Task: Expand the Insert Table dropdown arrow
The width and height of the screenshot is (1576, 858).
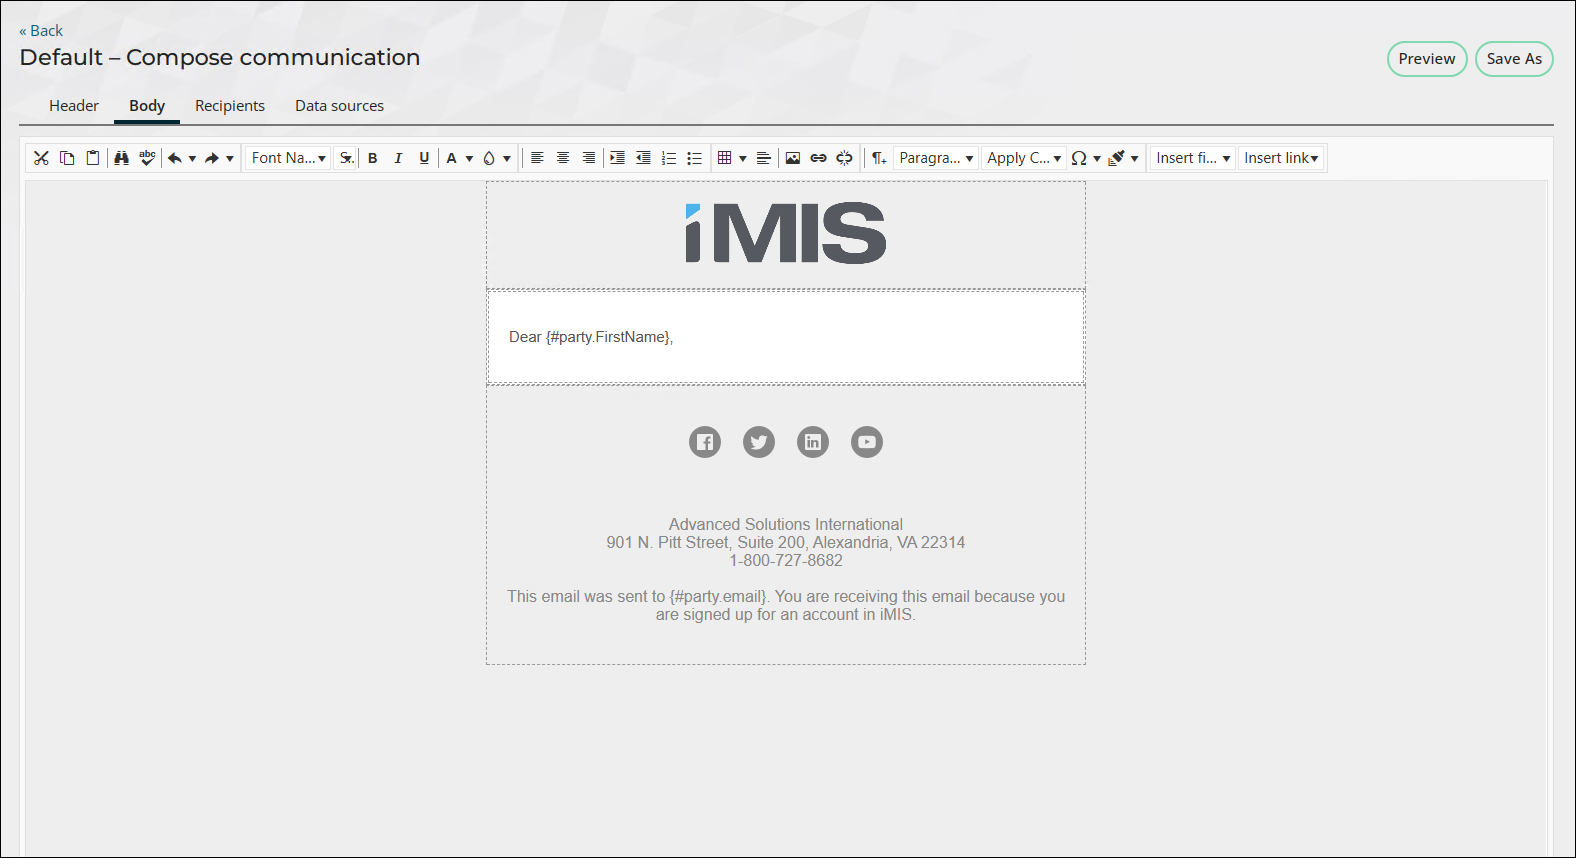Action: point(743,158)
